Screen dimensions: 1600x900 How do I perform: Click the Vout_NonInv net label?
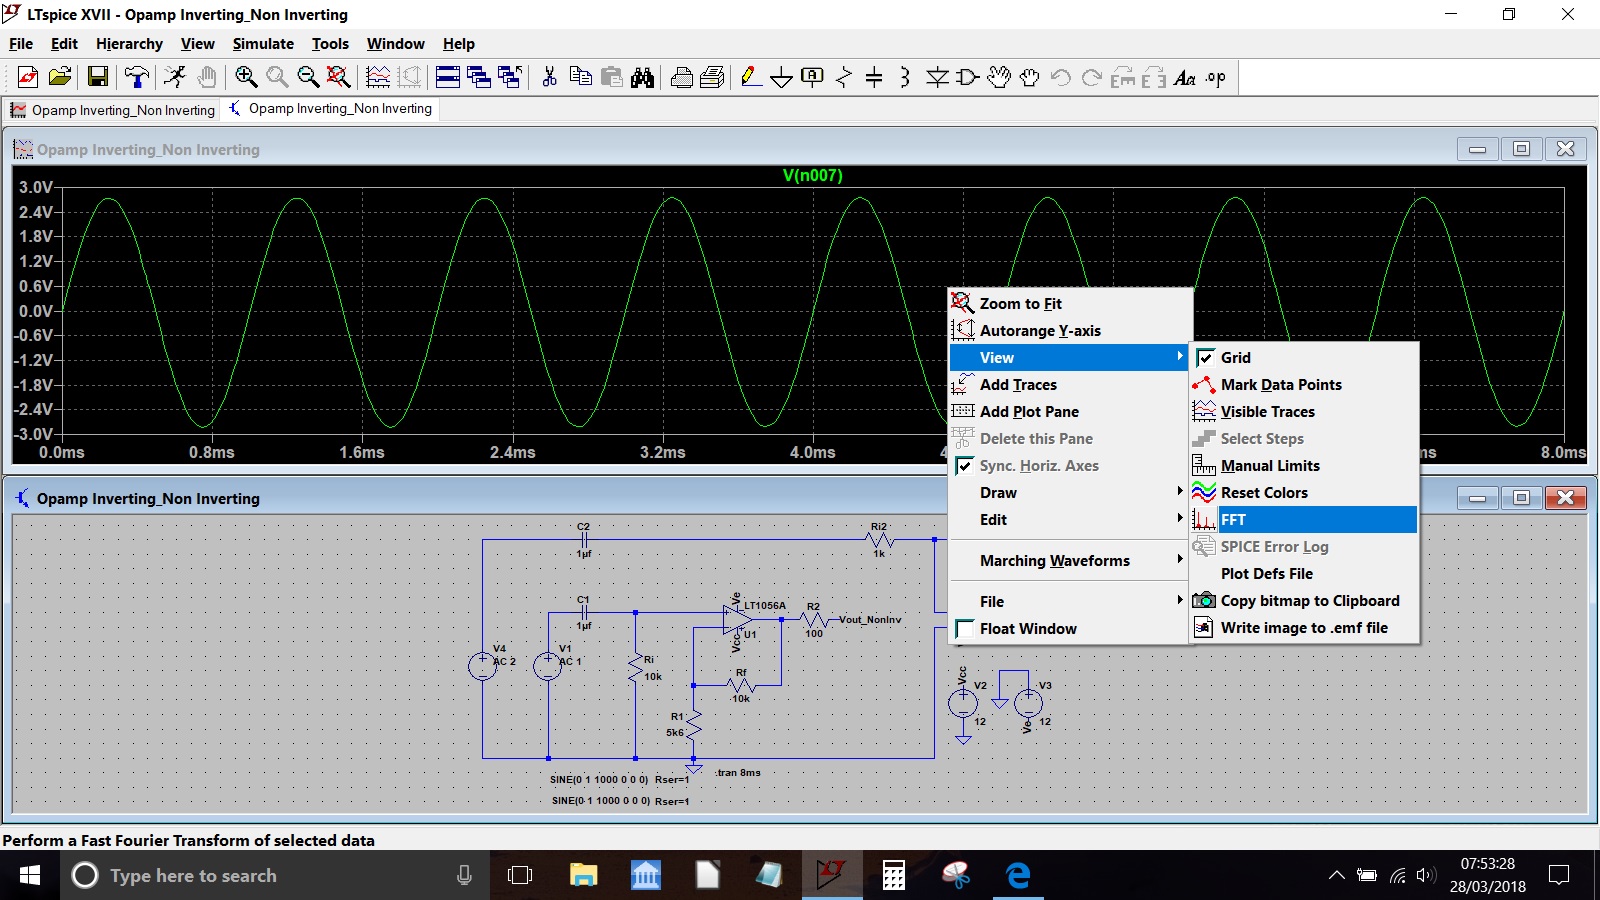tap(870, 620)
